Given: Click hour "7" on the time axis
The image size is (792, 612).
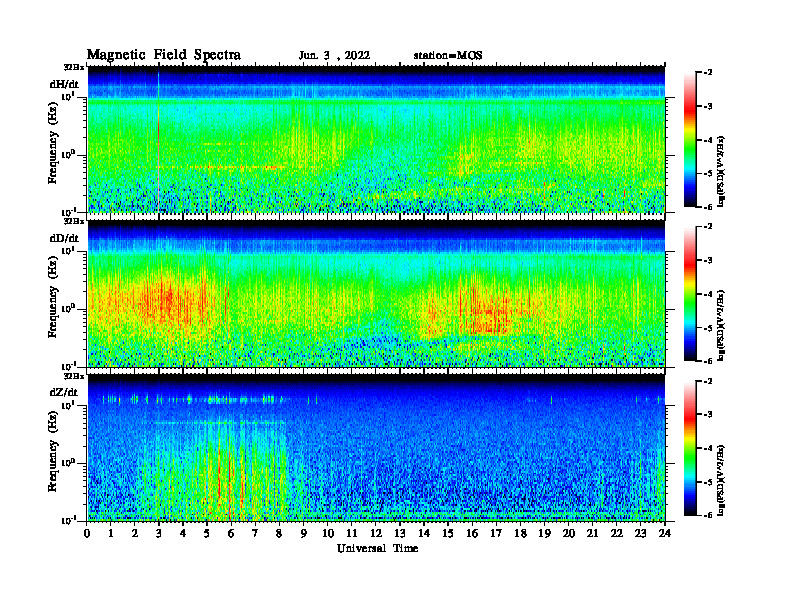Looking at the screenshot, I should coord(255,533).
